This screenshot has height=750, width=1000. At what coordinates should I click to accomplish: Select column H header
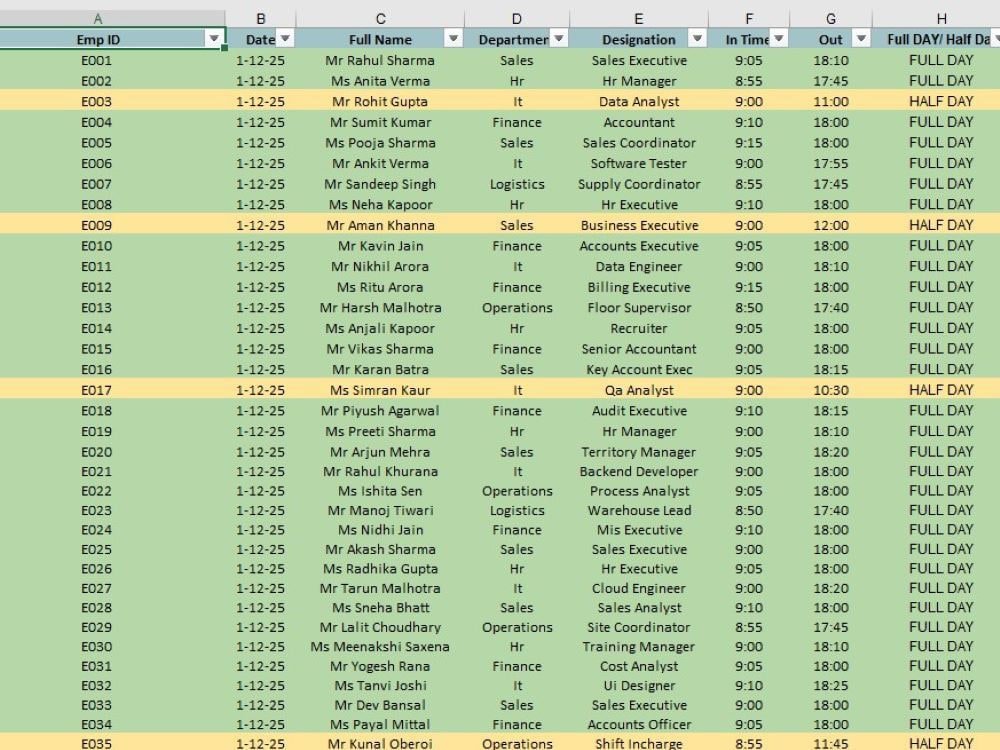coord(941,19)
